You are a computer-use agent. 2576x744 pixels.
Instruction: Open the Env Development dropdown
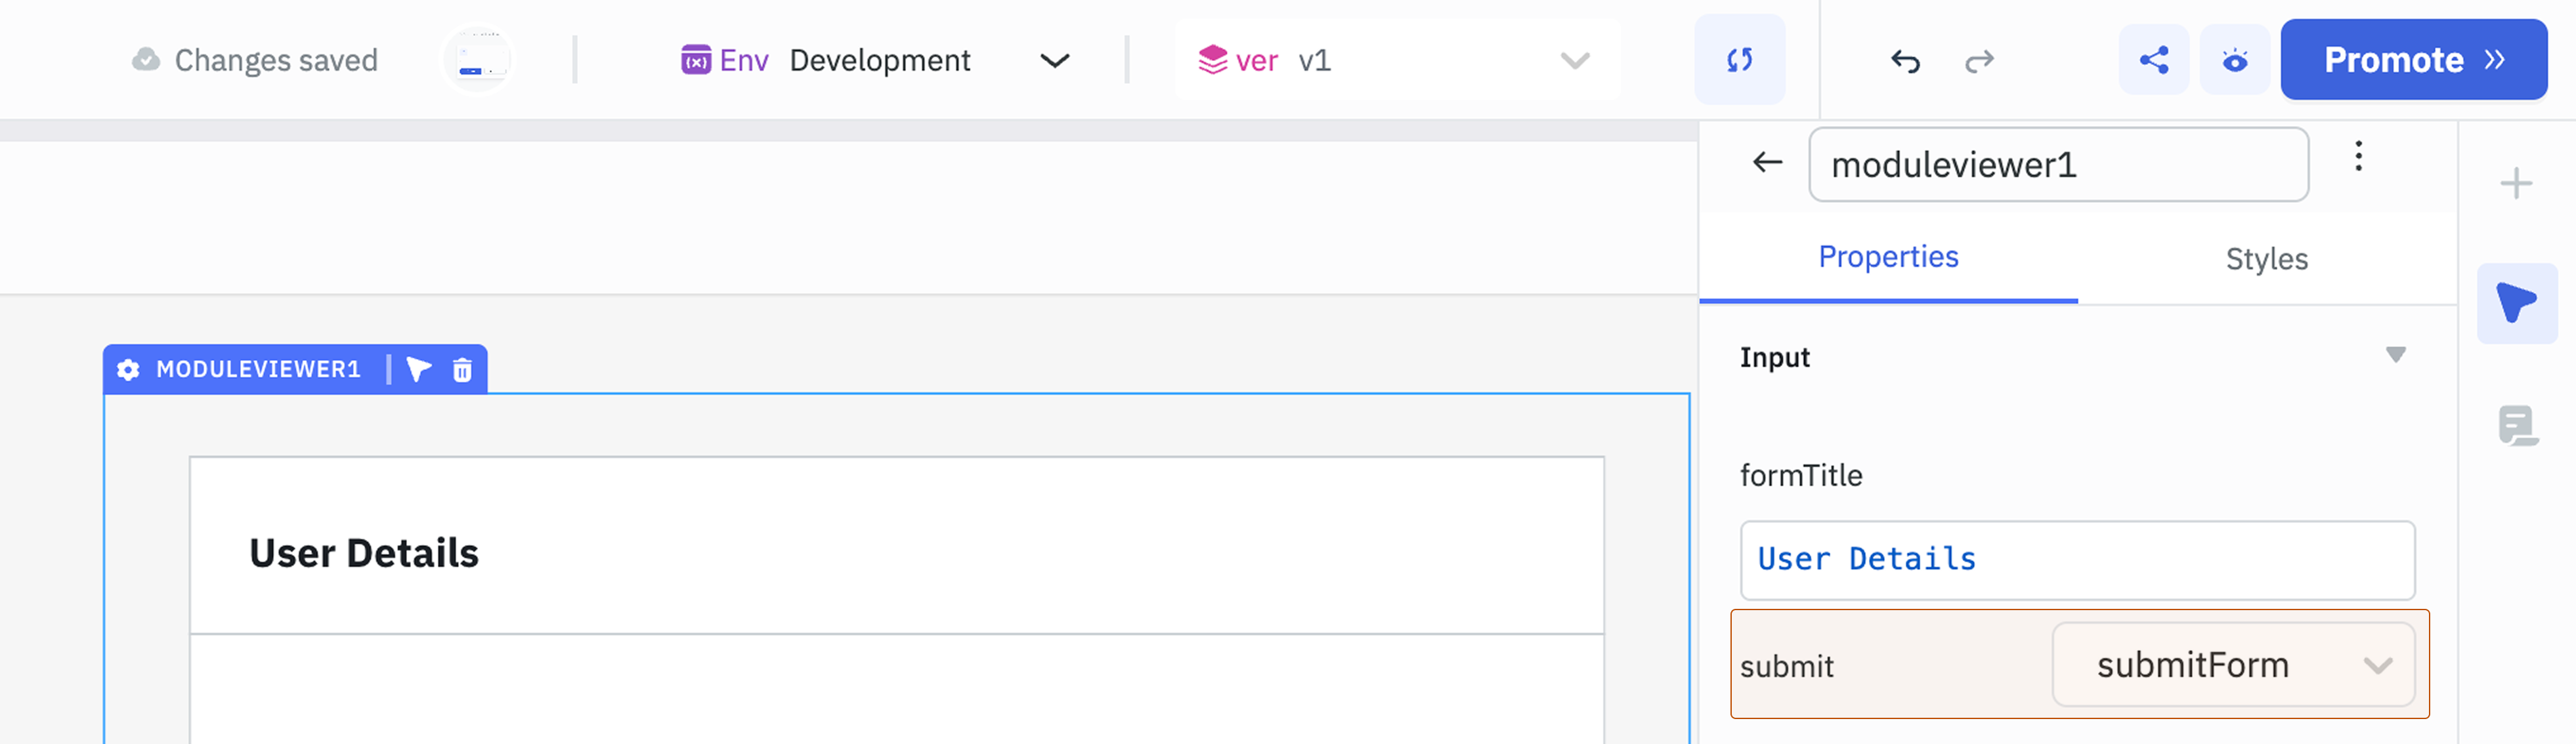click(1053, 61)
